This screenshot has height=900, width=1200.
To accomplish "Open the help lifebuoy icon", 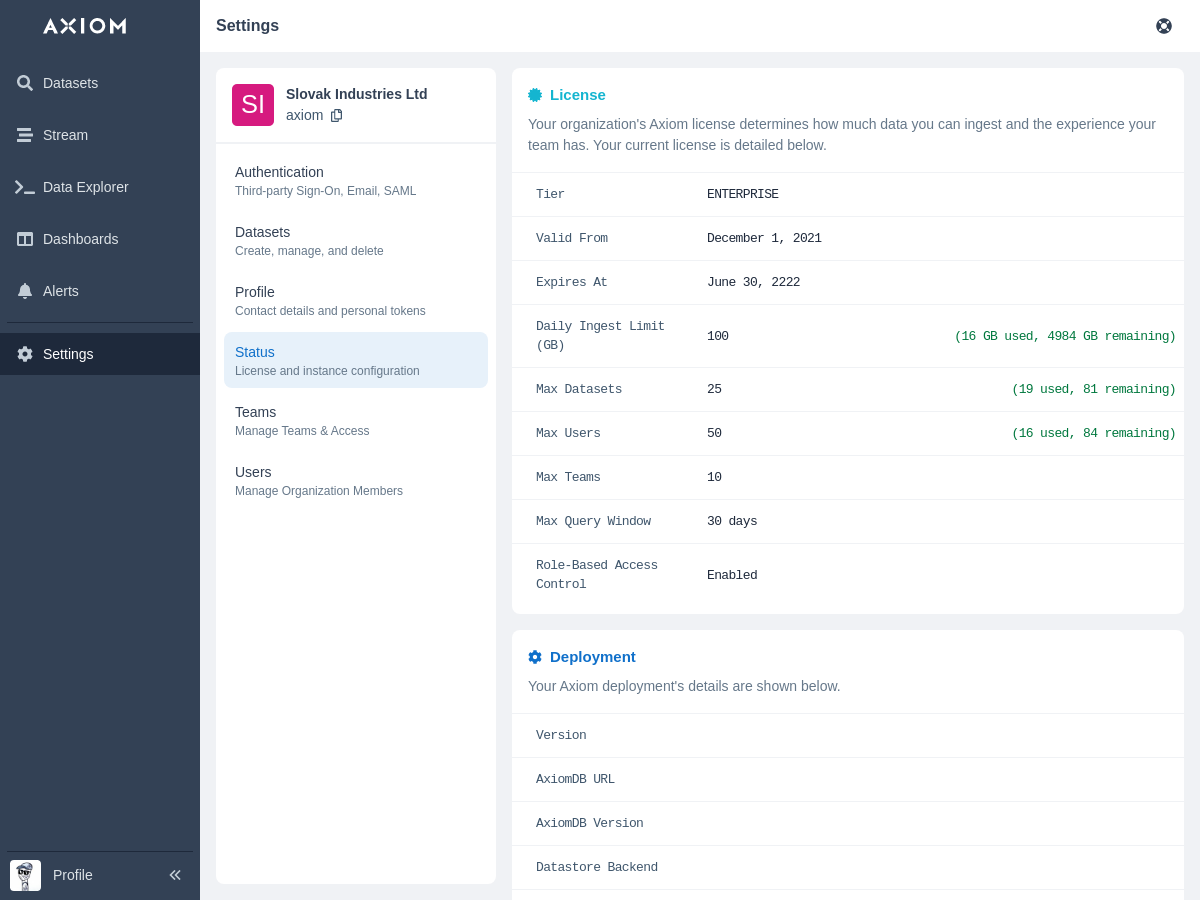I will [1164, 26].
